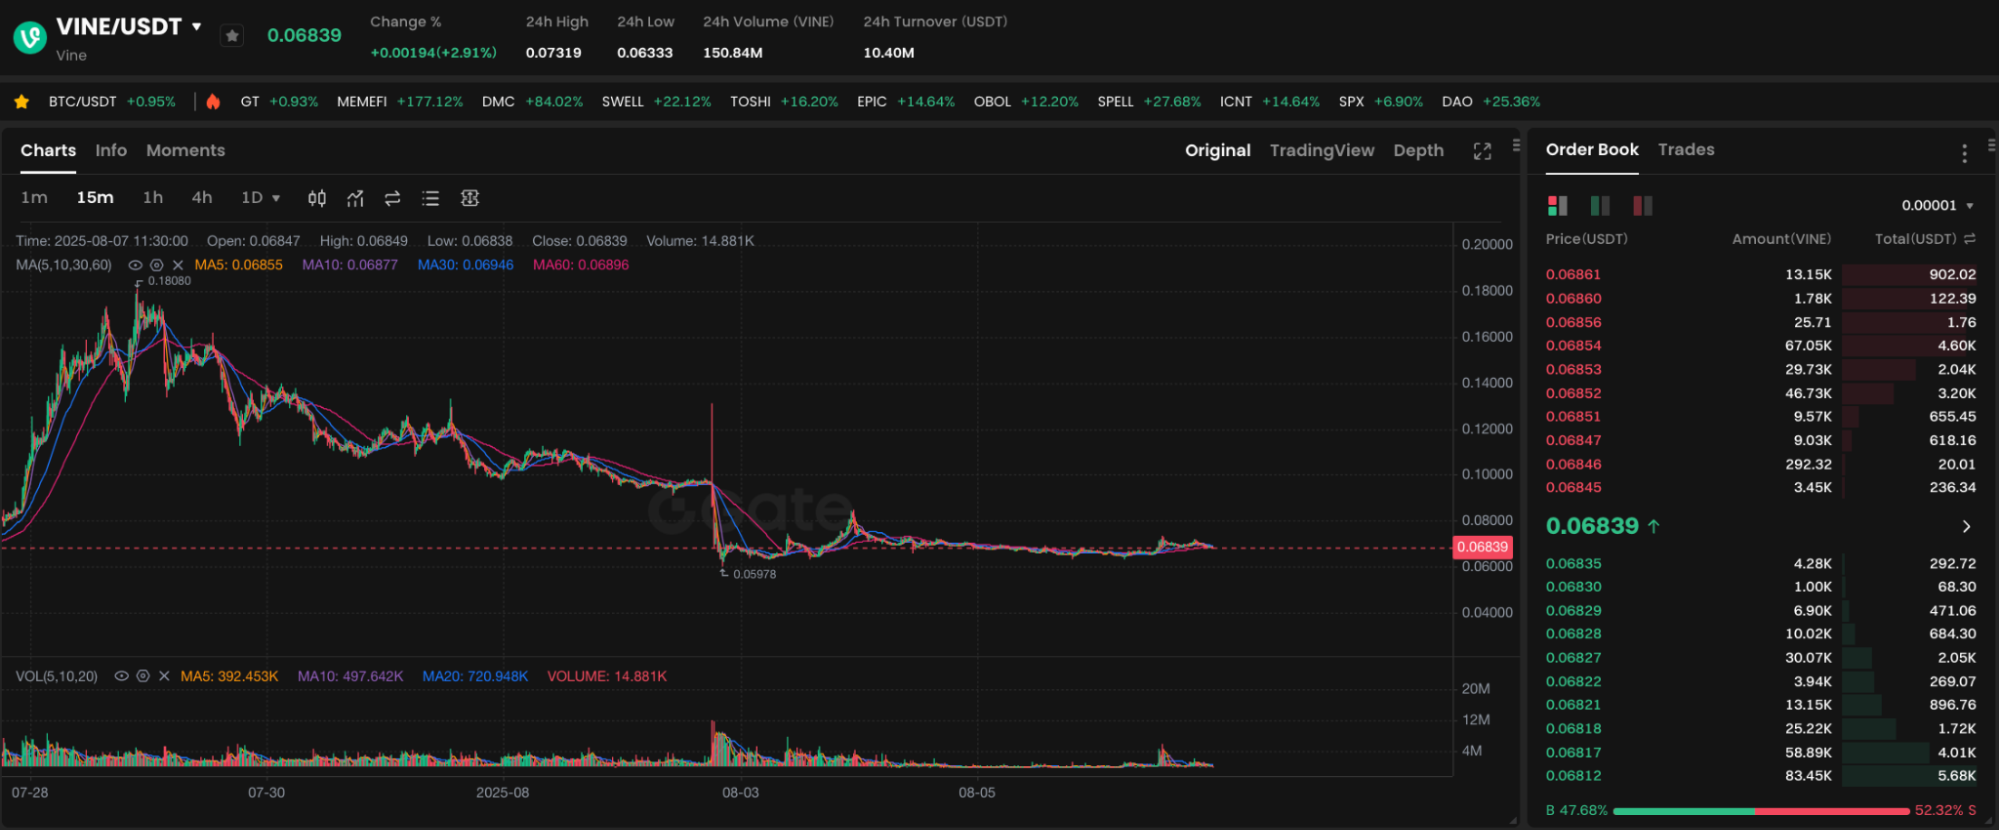Open price precision 0.00001 dropdown

(1937, 206)
